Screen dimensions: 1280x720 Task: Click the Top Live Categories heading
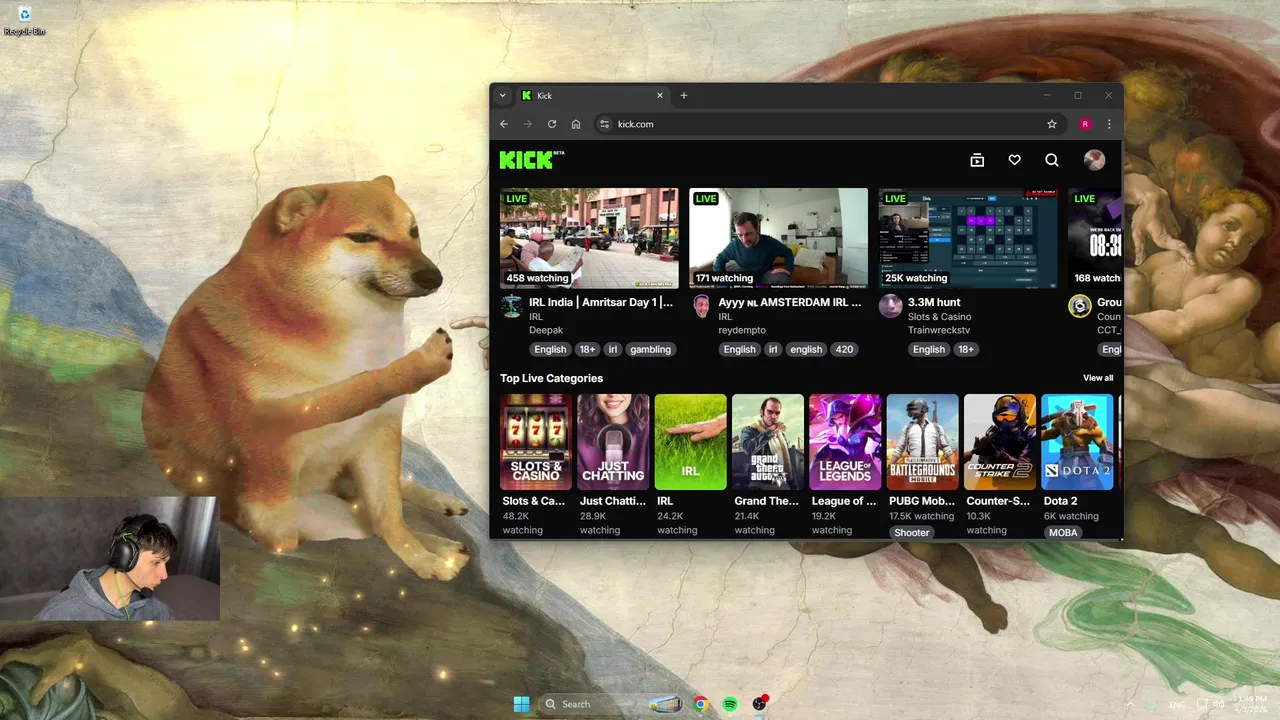point(551,378)
